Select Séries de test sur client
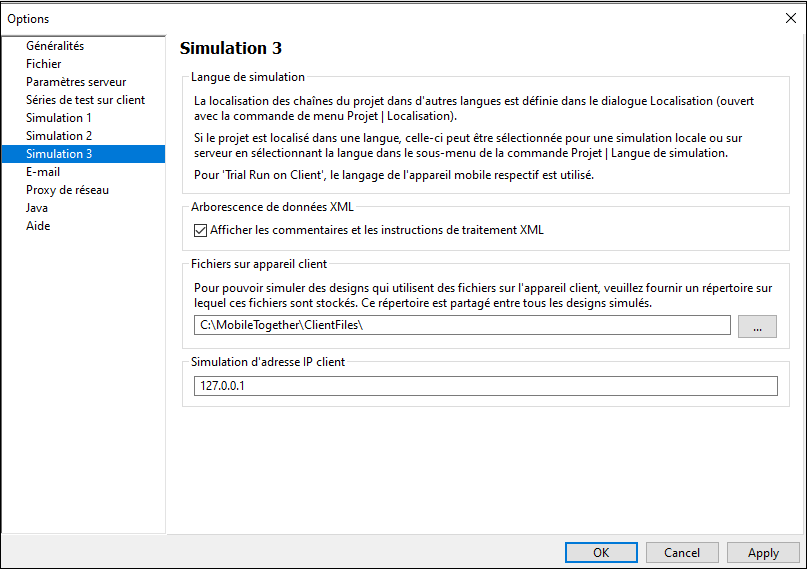807x569 pixels. 85,100
